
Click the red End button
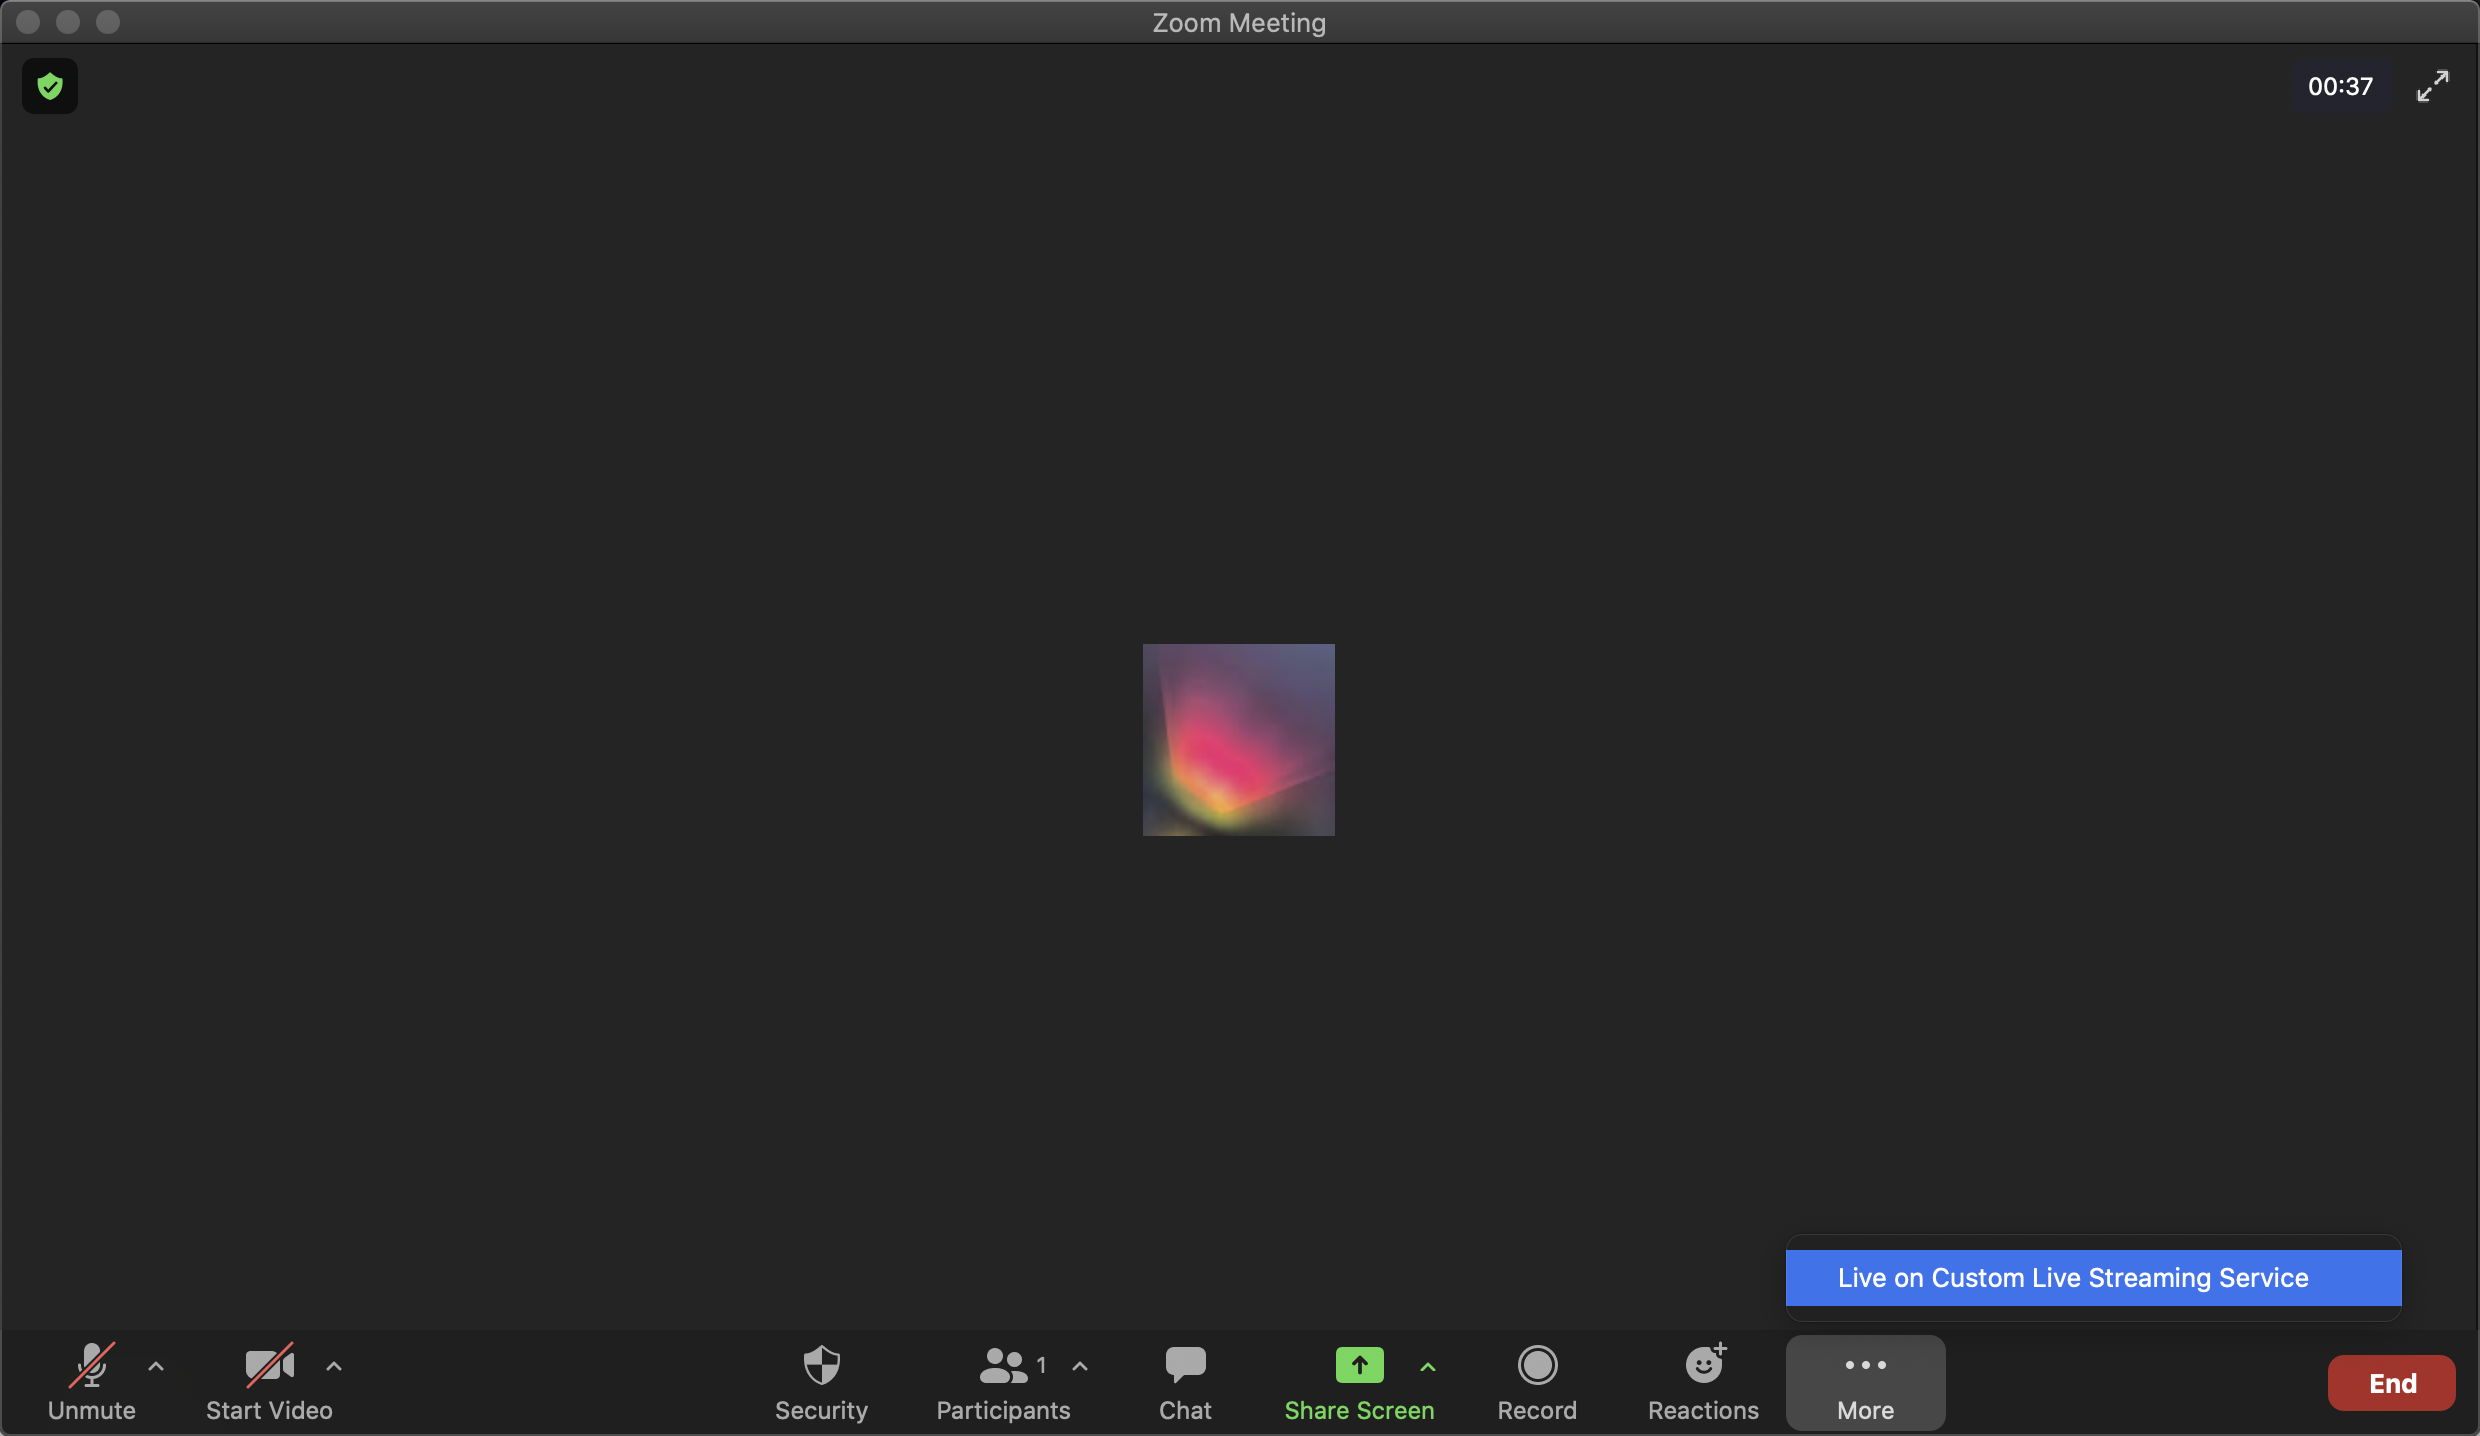[x=2391, y=1383]
